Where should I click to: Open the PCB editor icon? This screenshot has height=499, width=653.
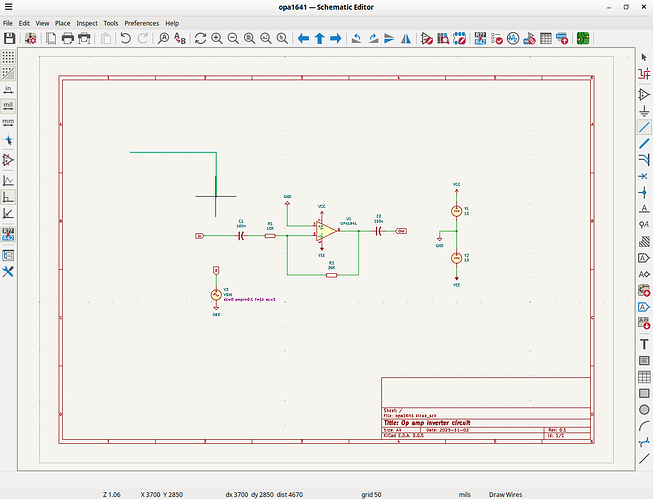coord(582,38)
